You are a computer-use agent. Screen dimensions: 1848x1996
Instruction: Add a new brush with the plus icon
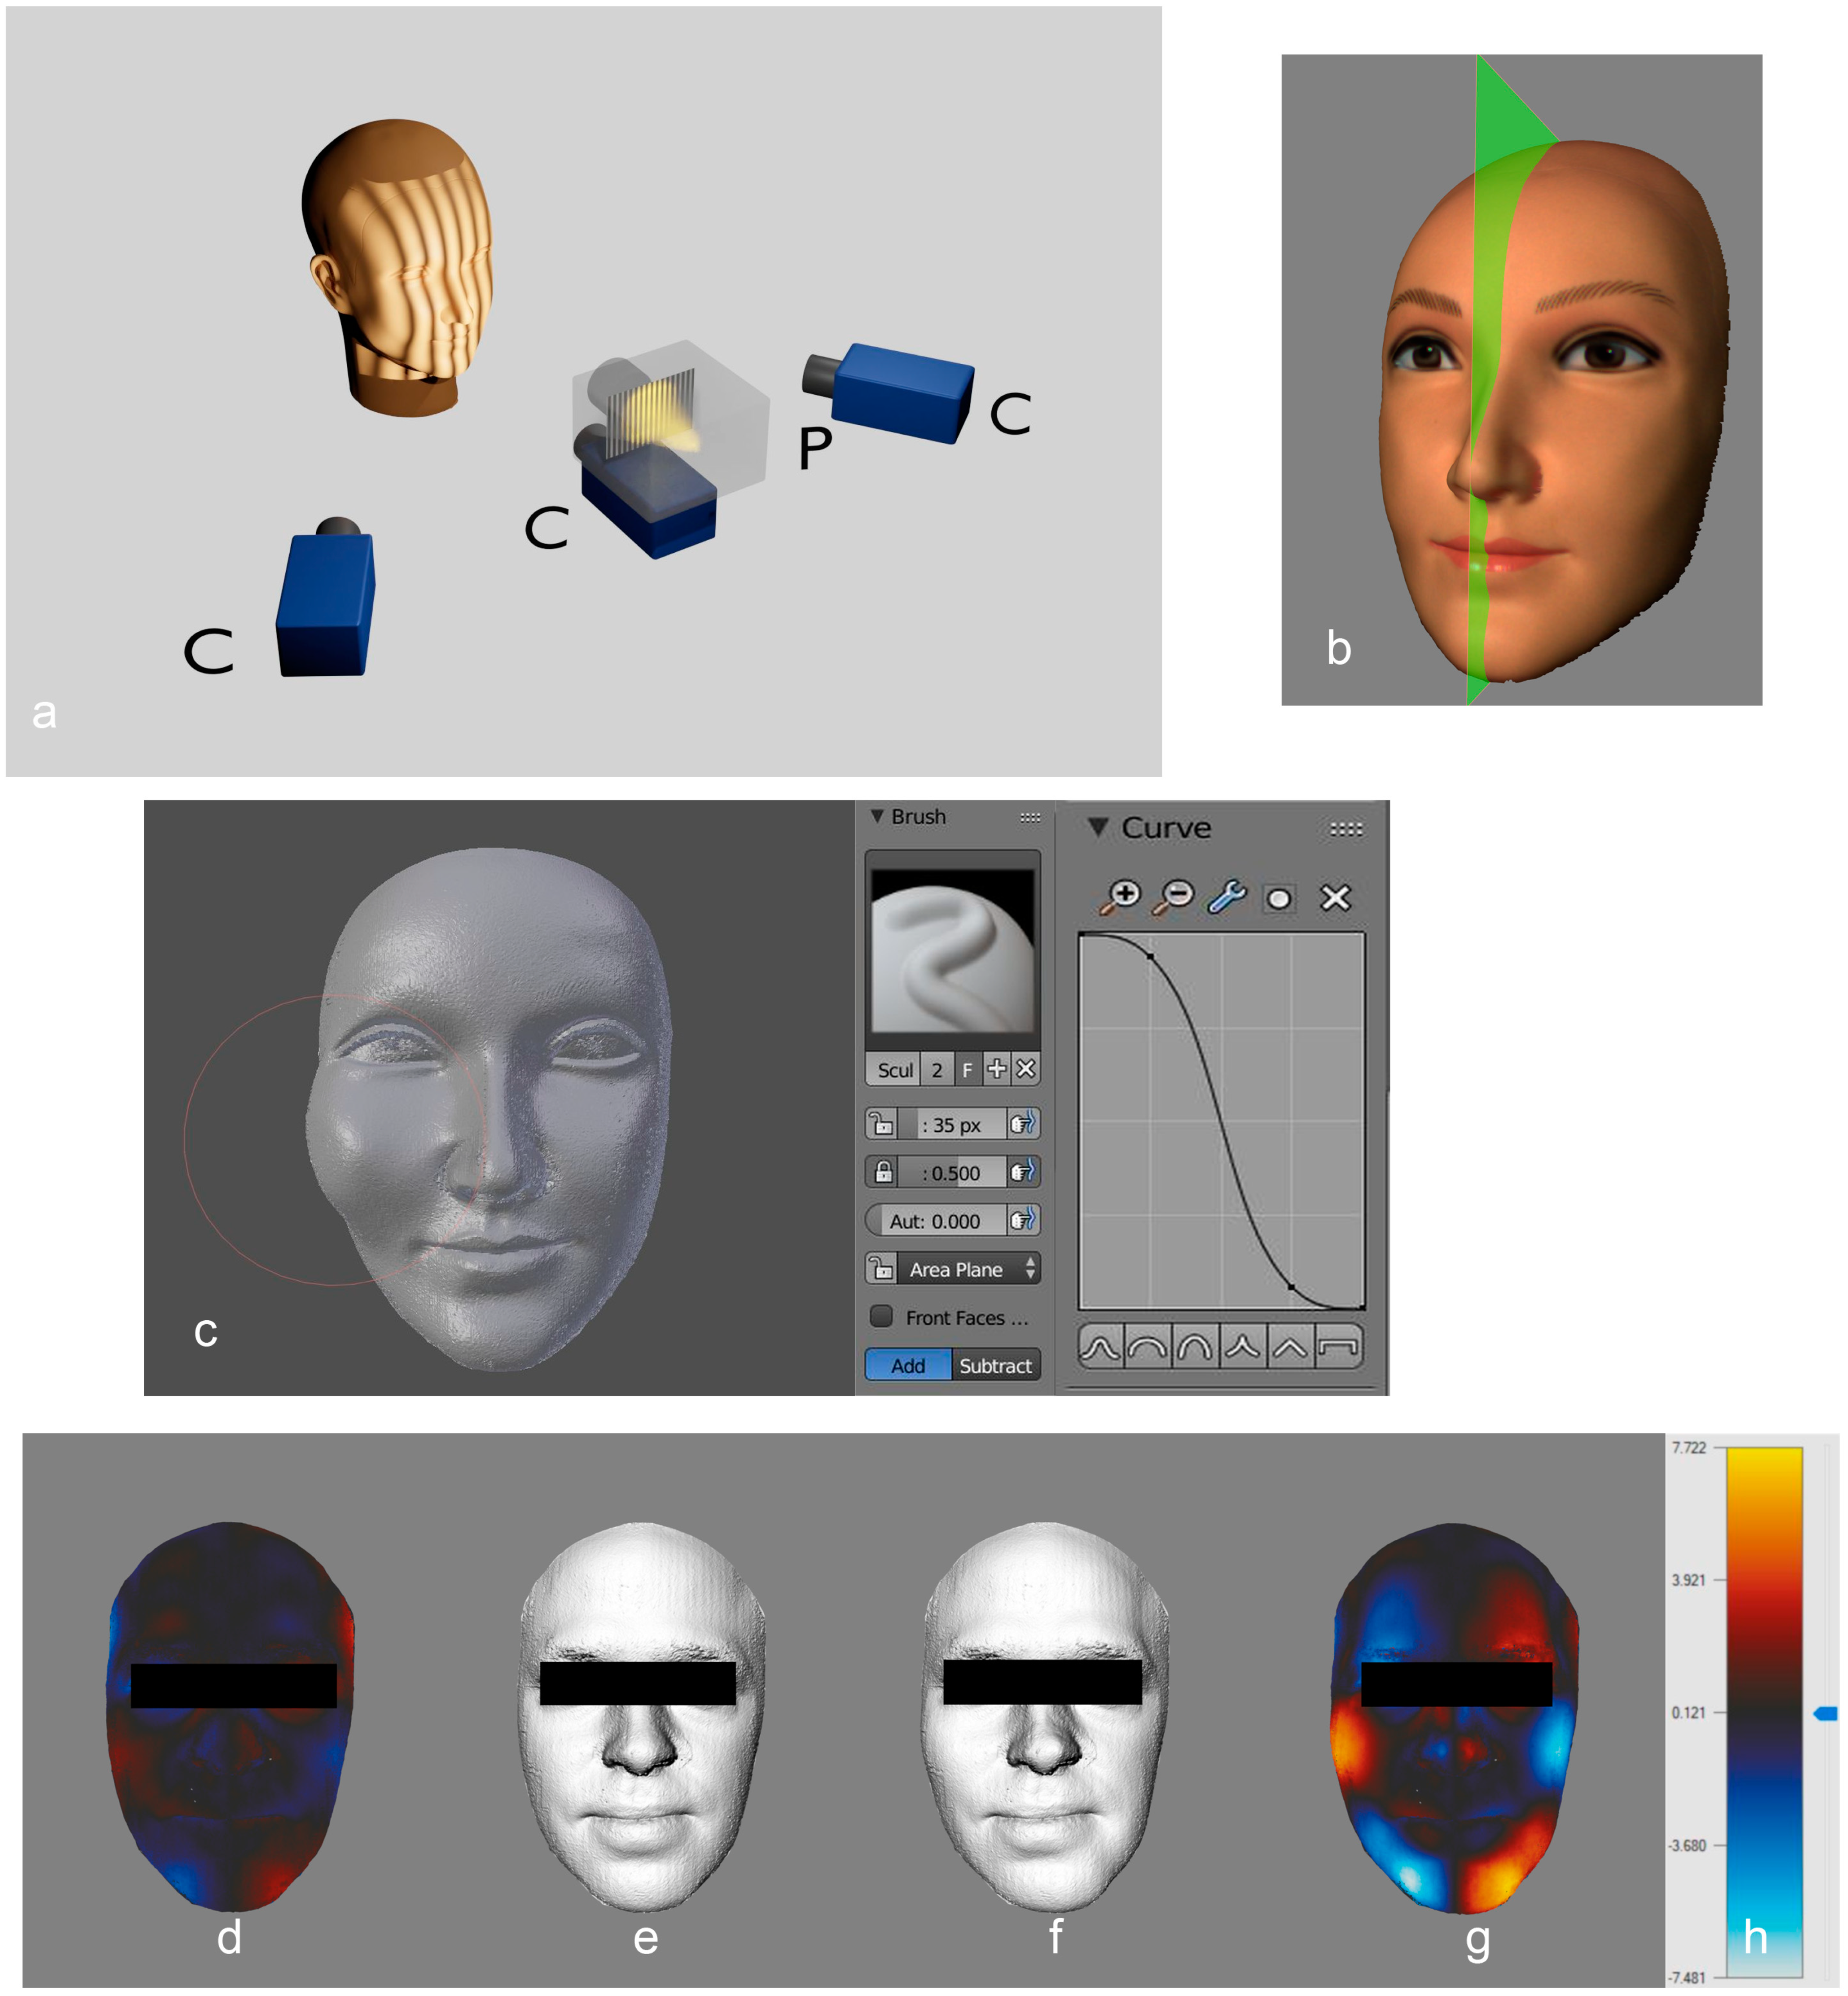pyautogui.click(x=996, y=1069)
